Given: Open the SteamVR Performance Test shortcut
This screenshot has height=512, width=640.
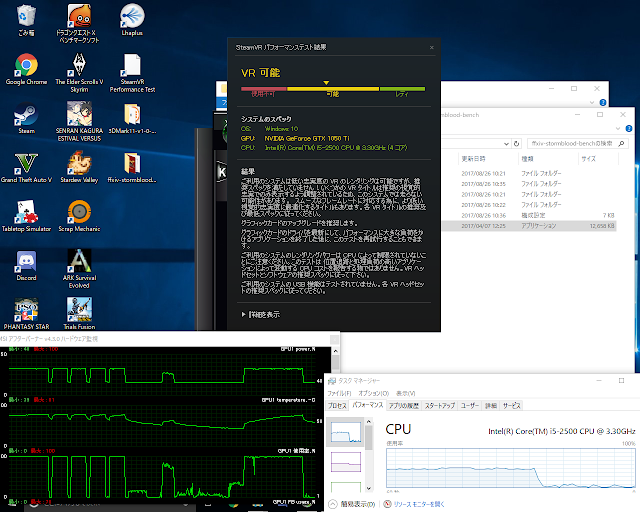Looking at the screenshot, I should coord(132,73).
